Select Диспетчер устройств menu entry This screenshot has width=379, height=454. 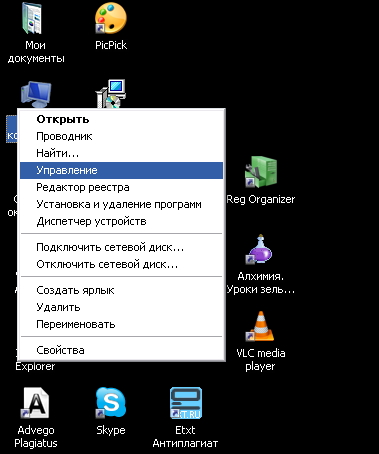point(121,221)
